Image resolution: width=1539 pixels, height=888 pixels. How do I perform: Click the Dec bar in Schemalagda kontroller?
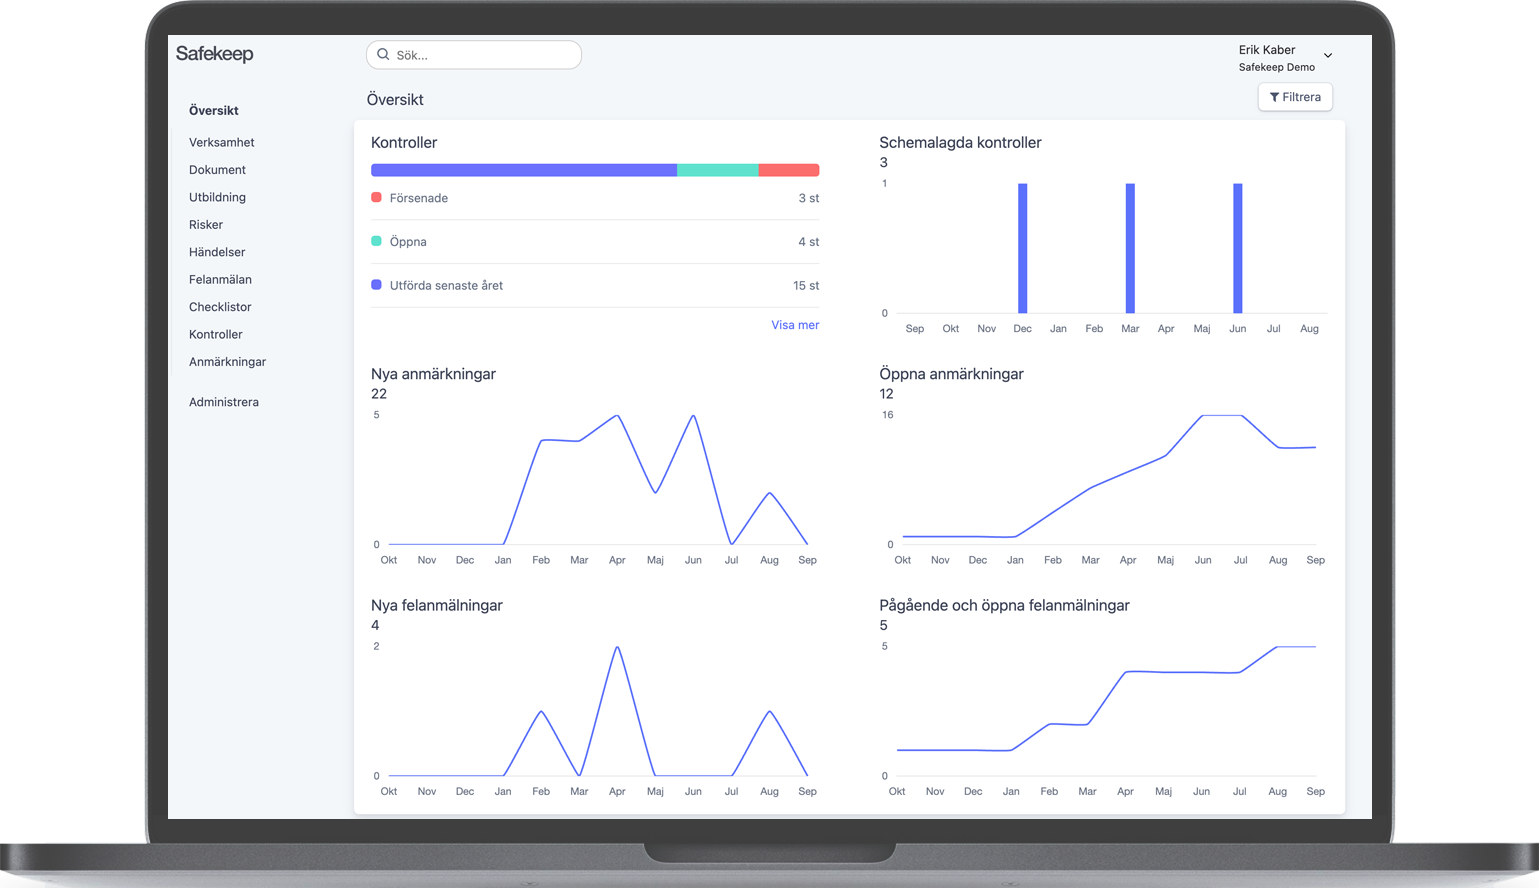point(1023,248)
